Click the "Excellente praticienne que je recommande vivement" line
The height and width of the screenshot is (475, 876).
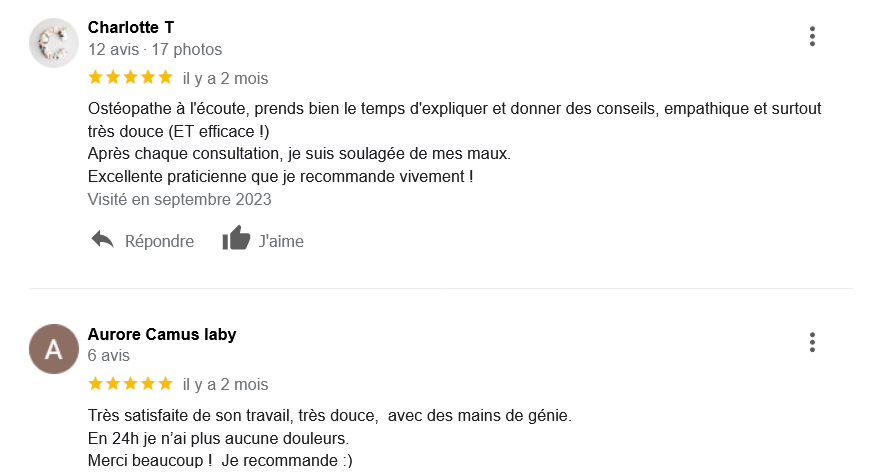tap(280, 176)
